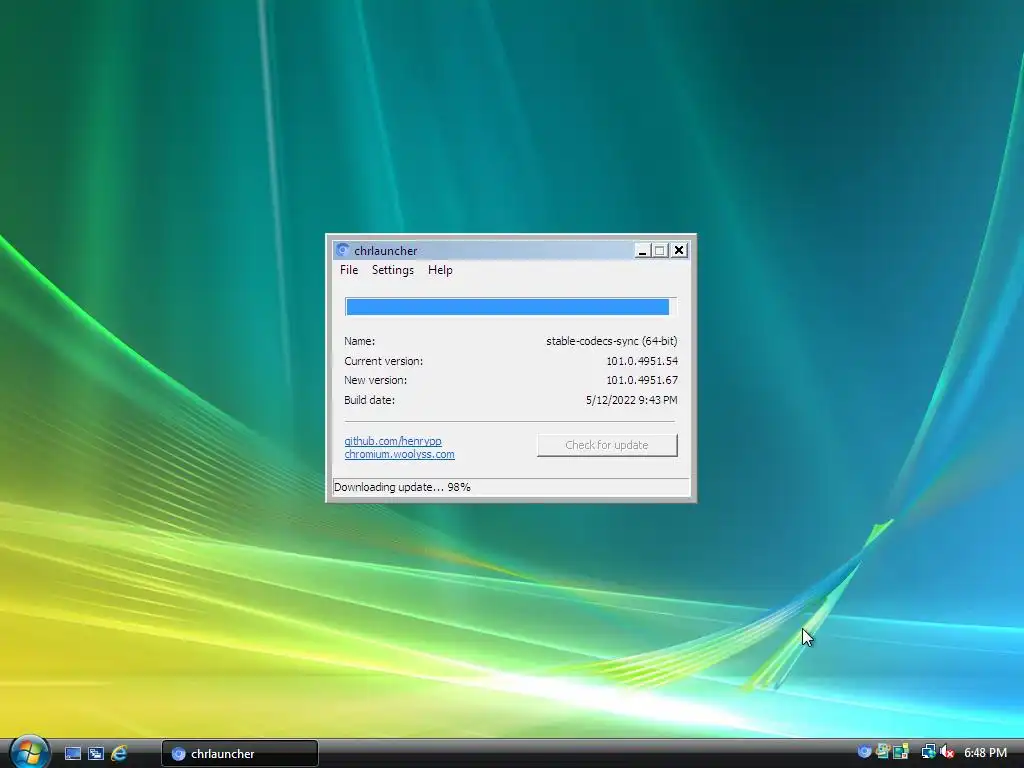Click the 6:48 PM taskbar clock
Screen dimensions: 1024x768
coord(985,753)
